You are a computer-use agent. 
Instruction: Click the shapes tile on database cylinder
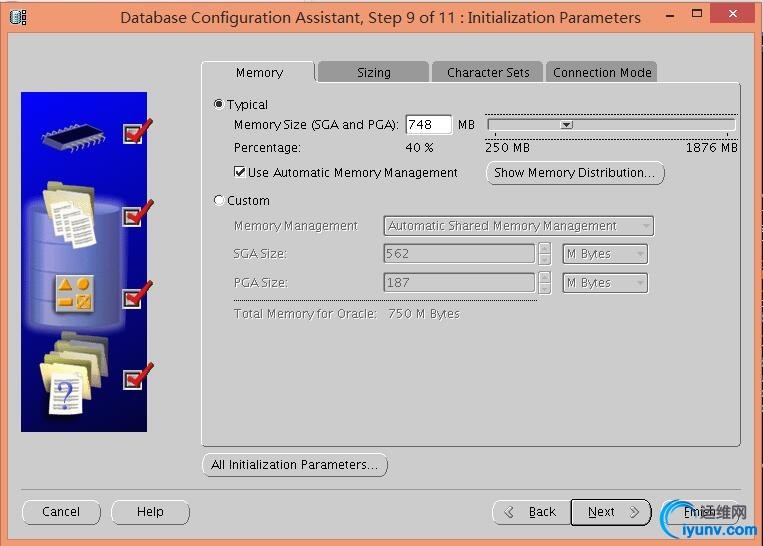pos(75,293)
